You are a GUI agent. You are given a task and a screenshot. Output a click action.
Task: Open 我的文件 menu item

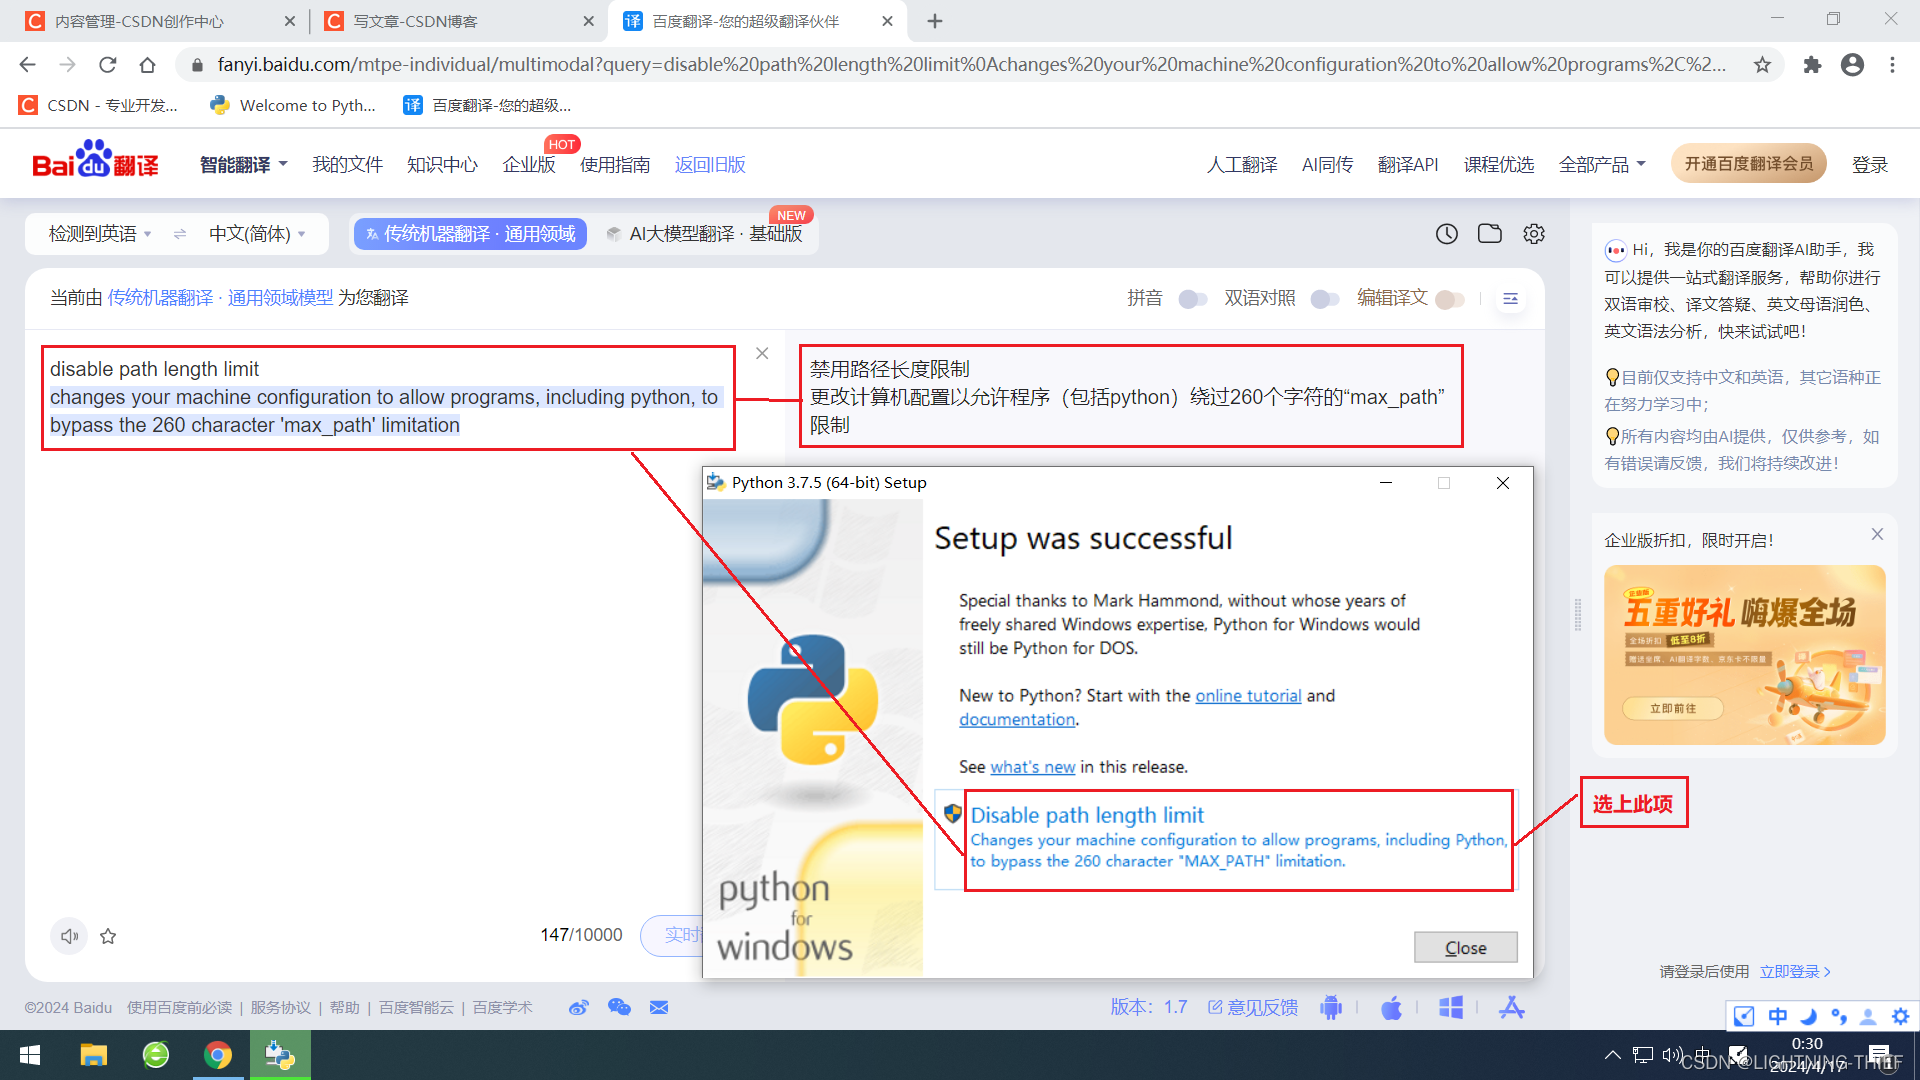coord(347,165)
